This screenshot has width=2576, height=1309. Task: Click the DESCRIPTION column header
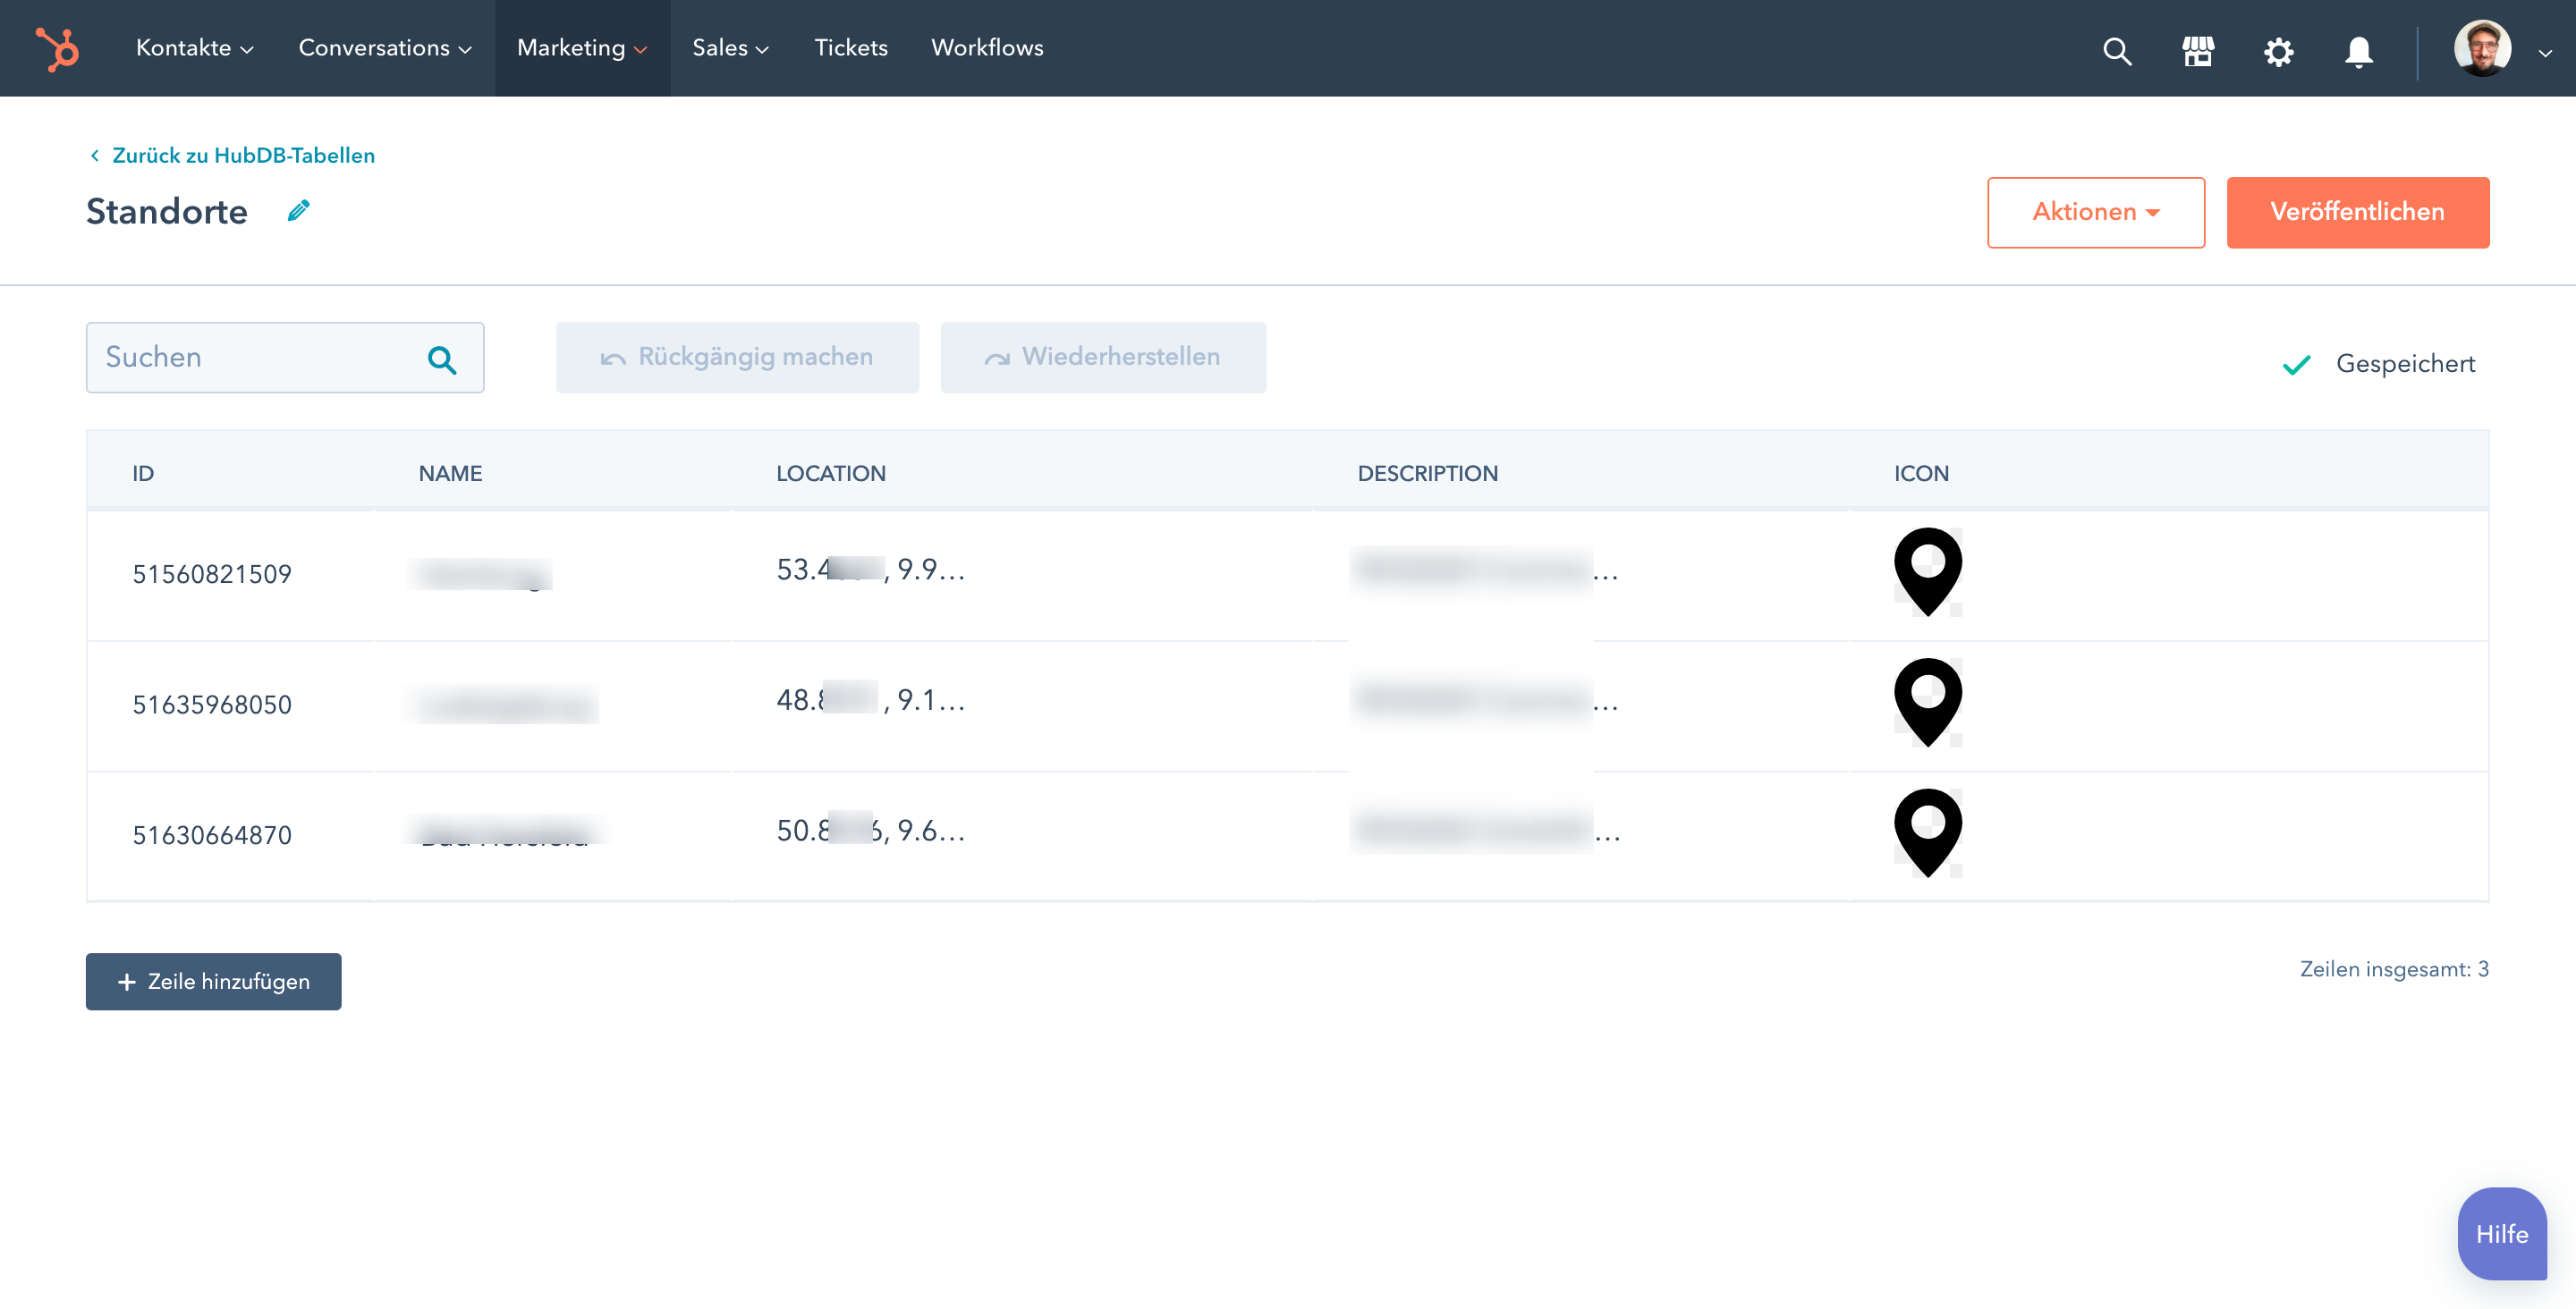click(x=1427, y=473)
